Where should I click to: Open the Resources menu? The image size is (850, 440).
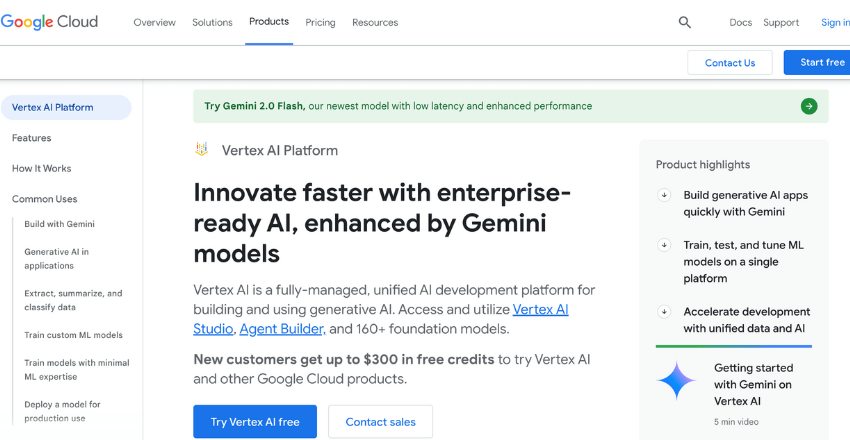point(375,22)
